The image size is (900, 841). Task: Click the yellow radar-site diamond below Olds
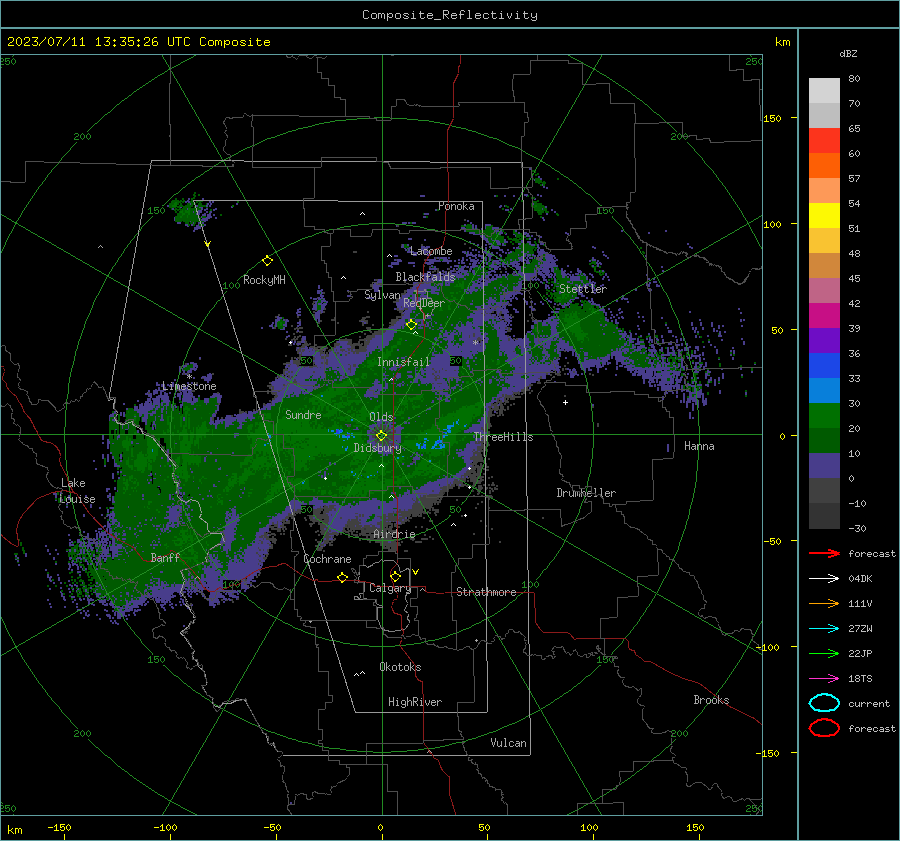click(381, 436)
